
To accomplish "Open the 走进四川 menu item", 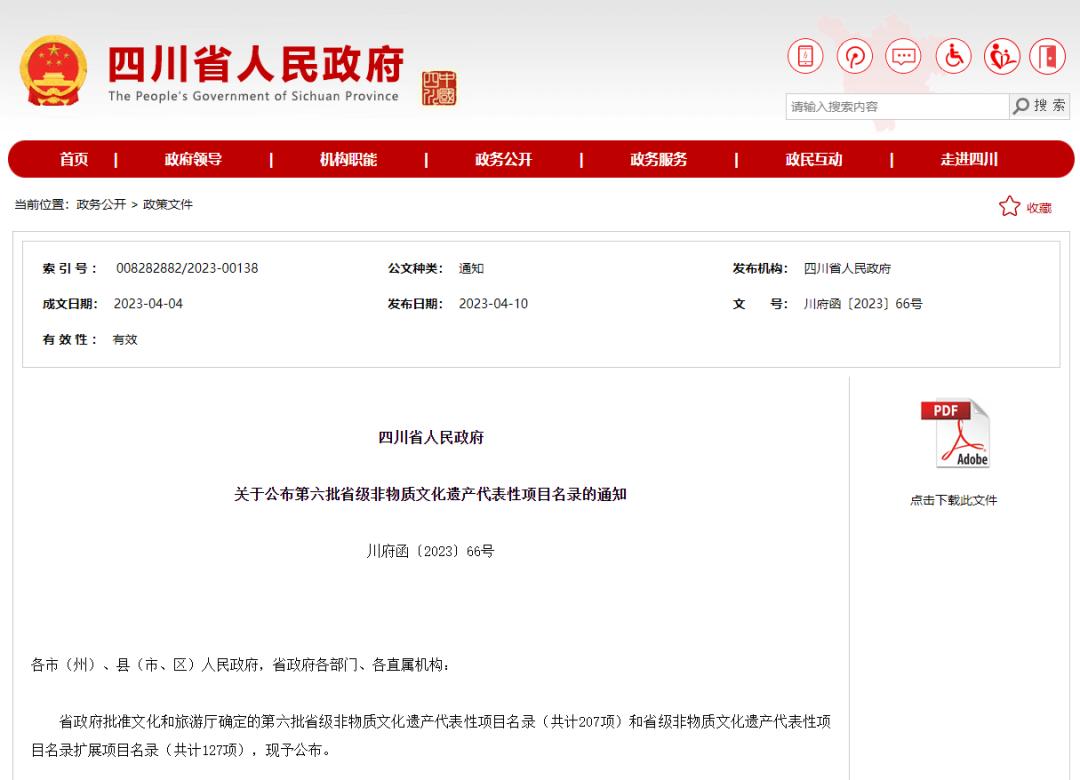I will point(968,159).
